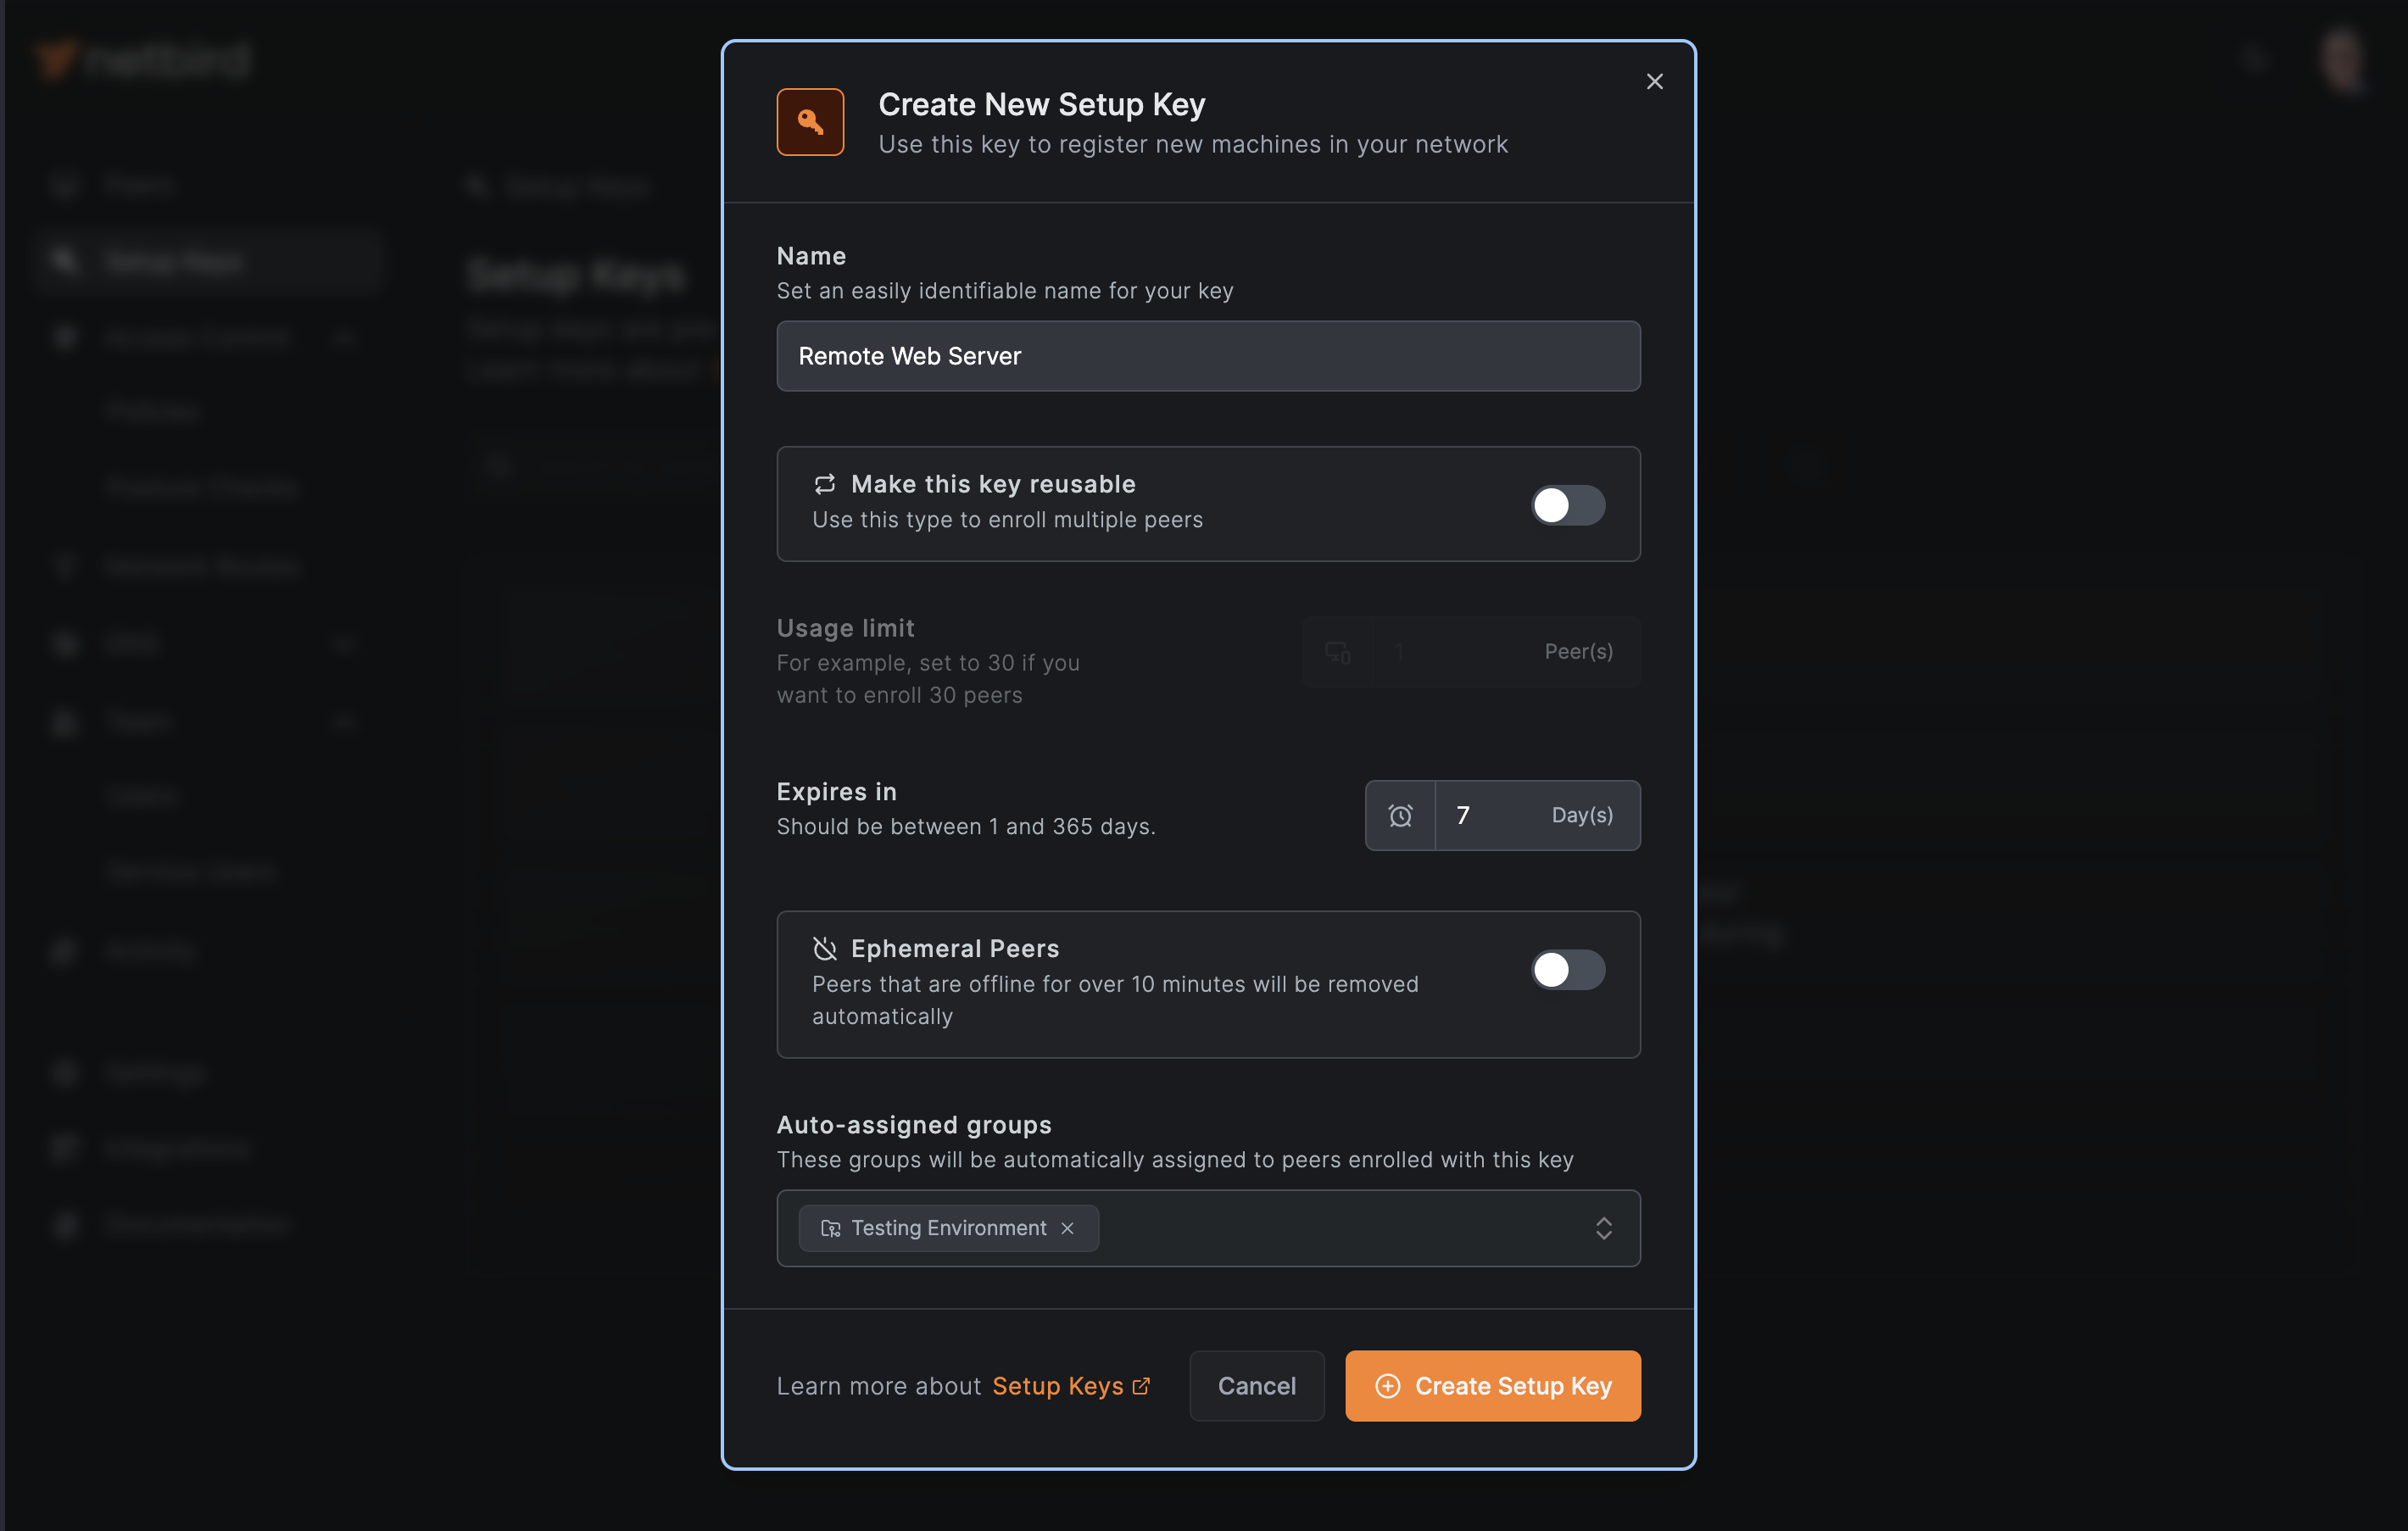Open the auto-assigned groups dropdown chevron
The width and height of the screenshot is (2408, 1531).
click(1605, 1228)
